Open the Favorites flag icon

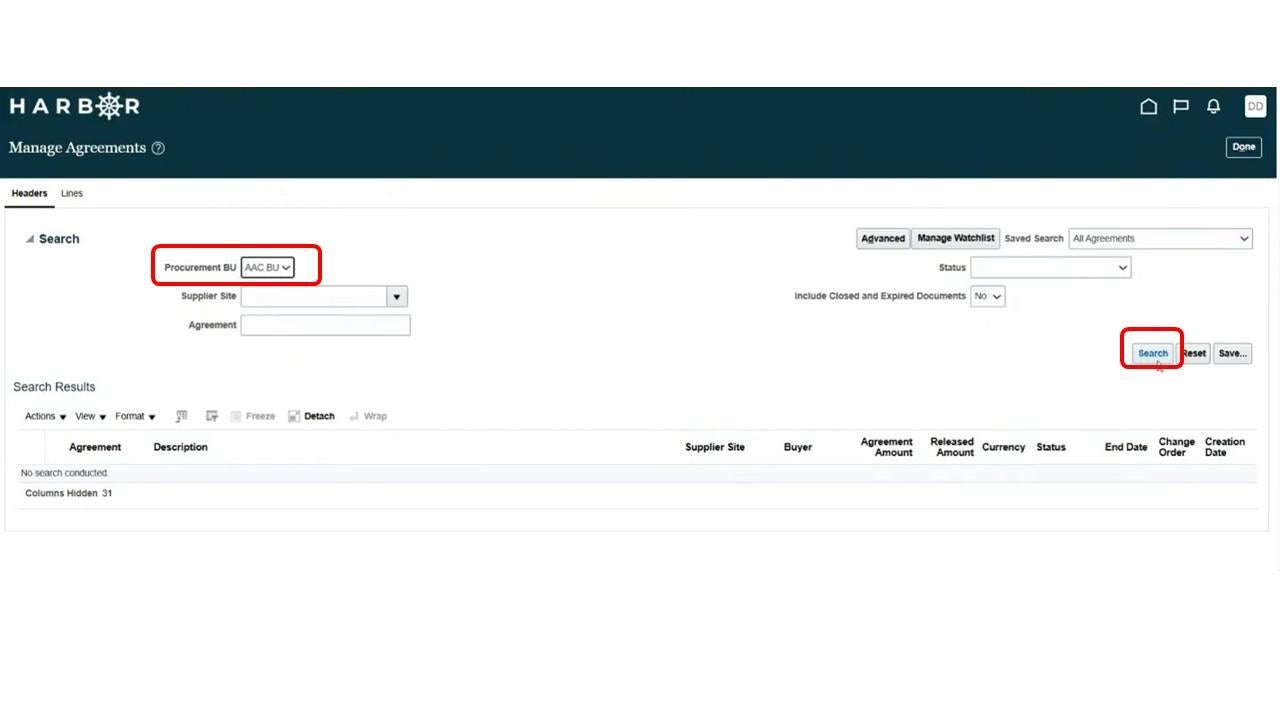(x=1181, y=106)
